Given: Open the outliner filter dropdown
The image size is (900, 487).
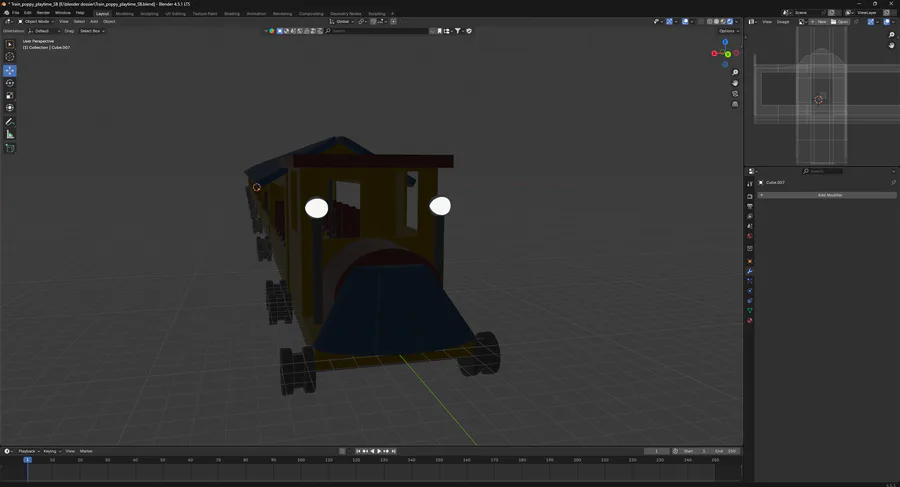Looking at the screenshot, I should (x=459, y=31).
